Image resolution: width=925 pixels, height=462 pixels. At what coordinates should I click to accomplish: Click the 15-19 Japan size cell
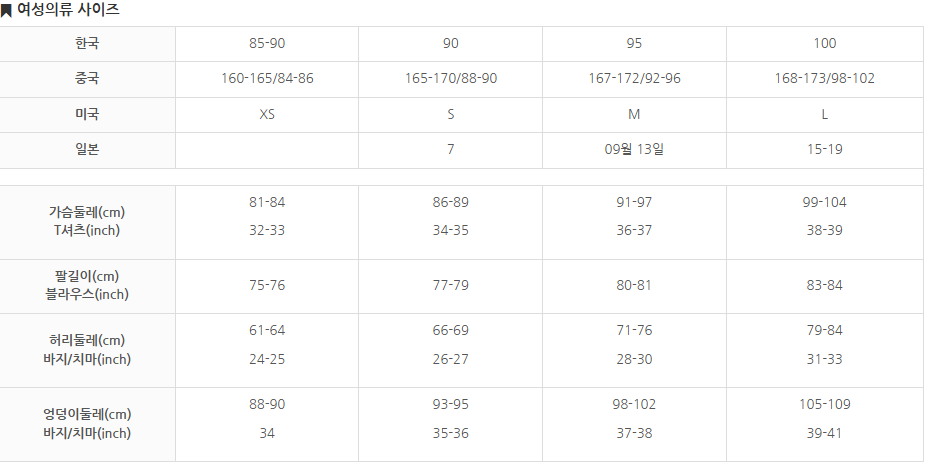pos(825,150)
